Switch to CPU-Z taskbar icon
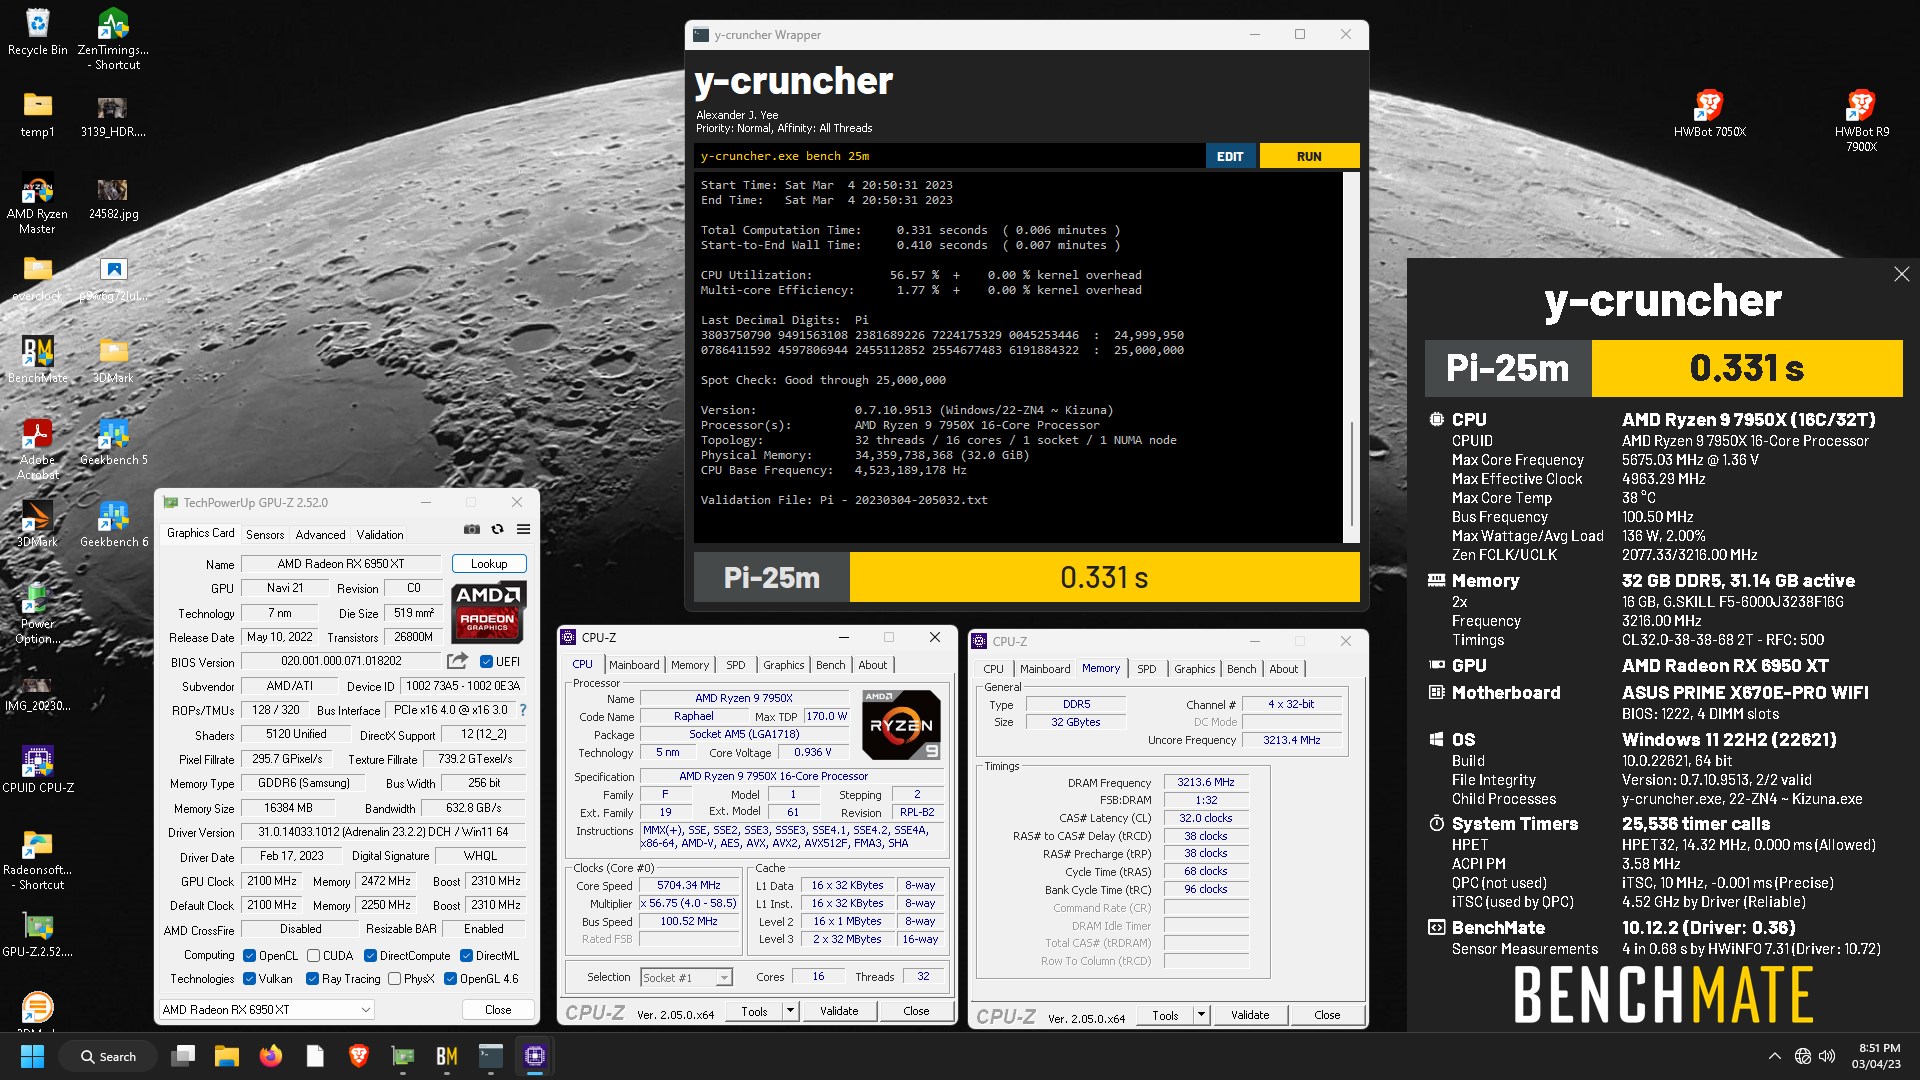Screen dimensions: 1920x1080 click(x=535, y=1056)
